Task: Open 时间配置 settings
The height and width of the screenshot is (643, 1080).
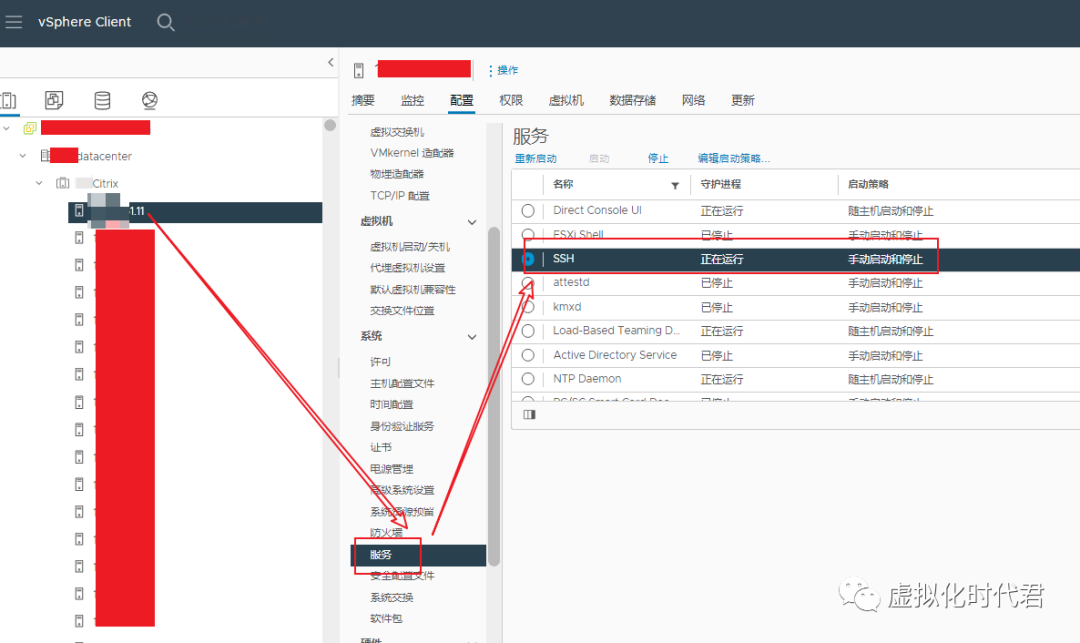Action: (x=392, y=404)
